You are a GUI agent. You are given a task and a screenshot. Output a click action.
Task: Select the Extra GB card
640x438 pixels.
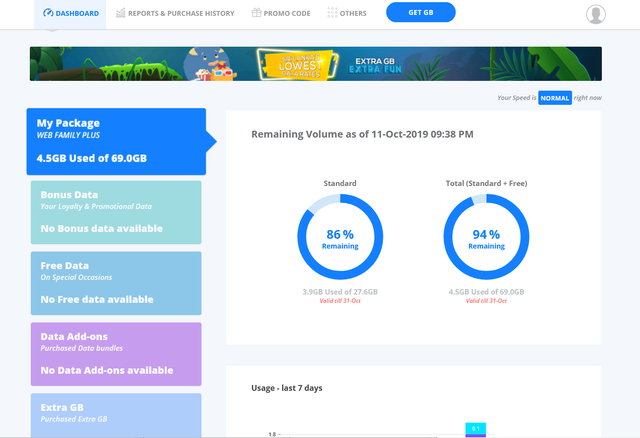pos(116,415)
